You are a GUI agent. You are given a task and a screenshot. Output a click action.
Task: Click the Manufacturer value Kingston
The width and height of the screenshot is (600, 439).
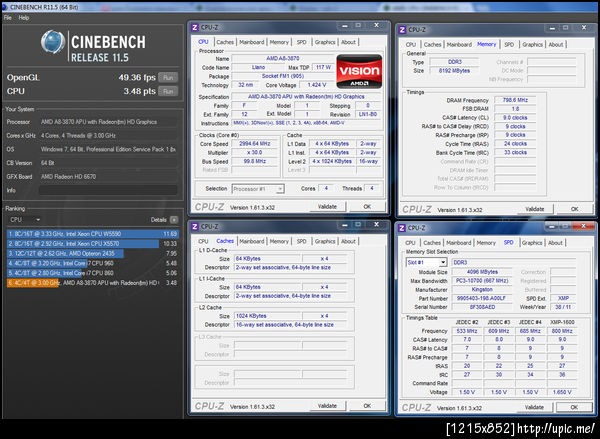point(482,289)
